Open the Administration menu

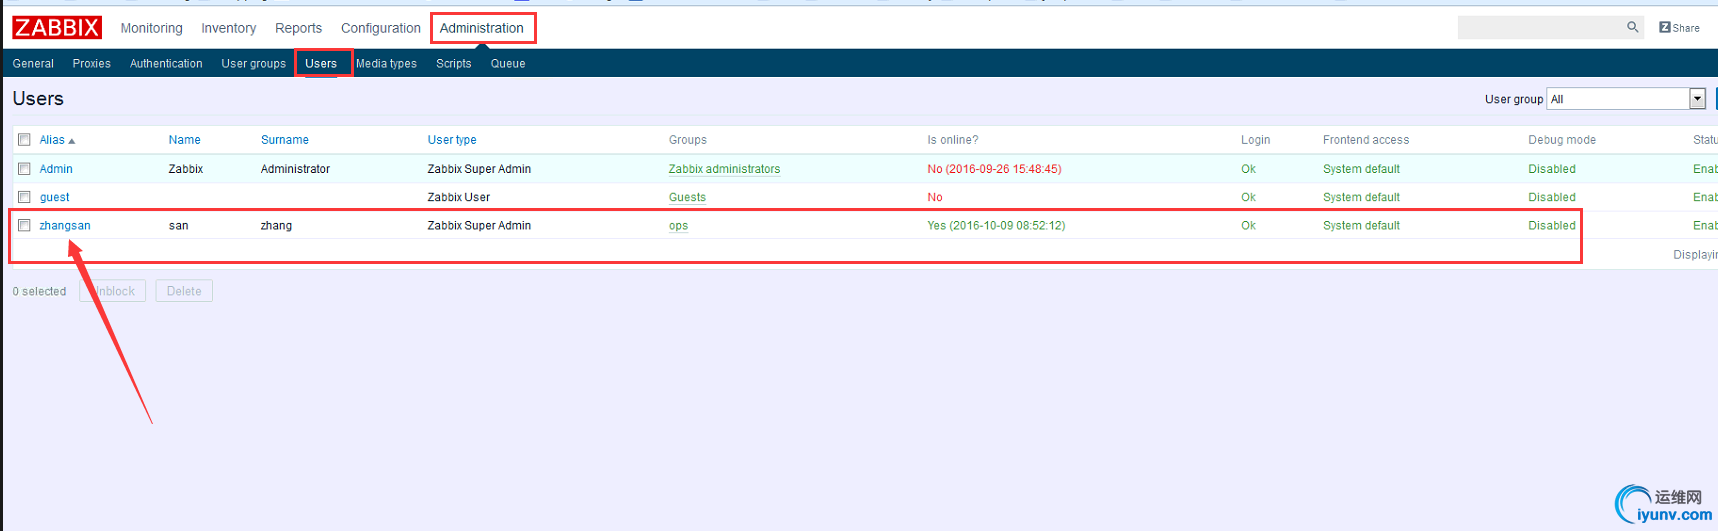(x=482, y=28)
